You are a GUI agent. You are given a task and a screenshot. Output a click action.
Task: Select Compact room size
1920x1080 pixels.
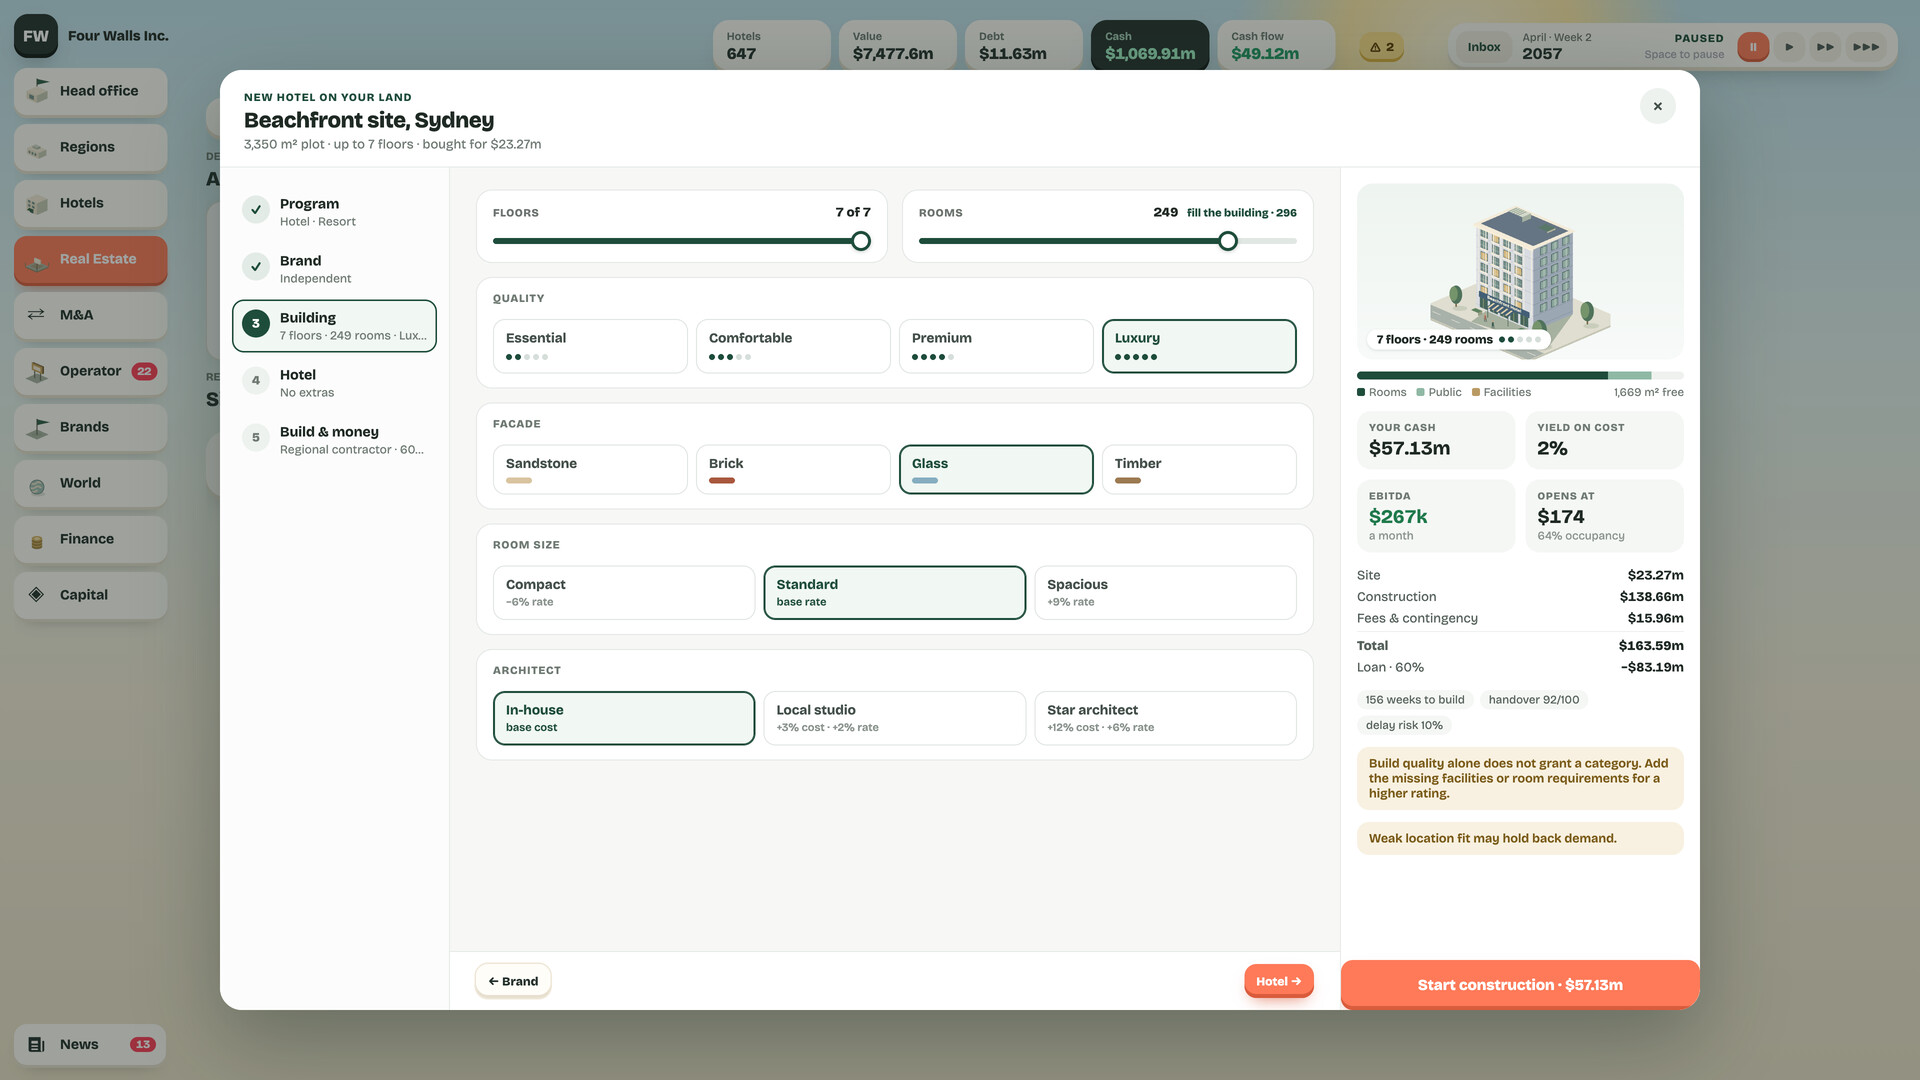[624, 593]
